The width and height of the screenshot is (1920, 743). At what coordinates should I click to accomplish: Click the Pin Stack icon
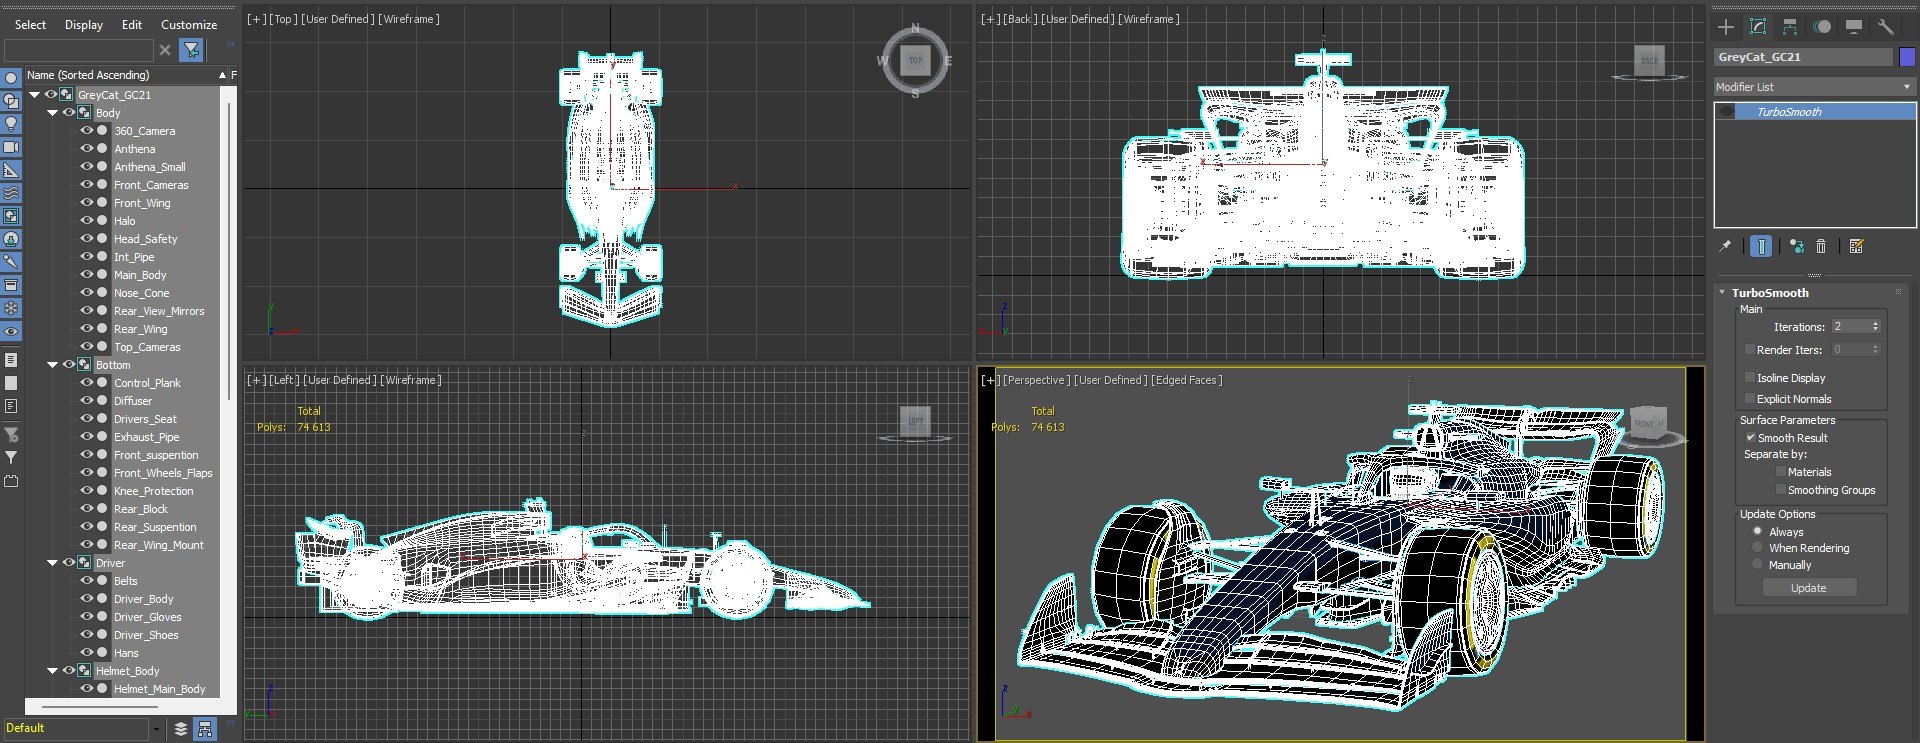(1725, 246)
